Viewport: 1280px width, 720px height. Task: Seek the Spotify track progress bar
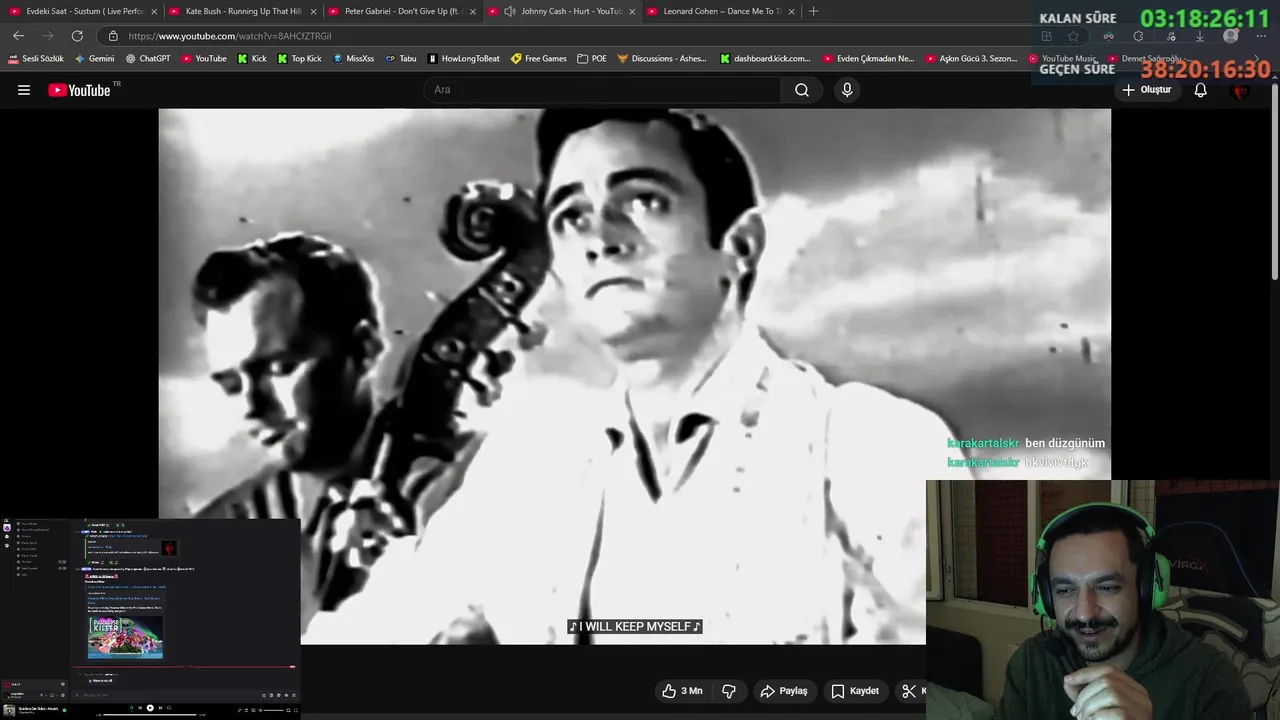(x=150, y=714)
